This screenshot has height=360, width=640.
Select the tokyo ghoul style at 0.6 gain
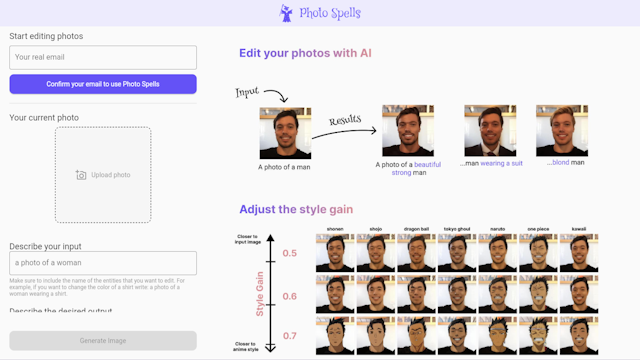[x=457, y=294]
